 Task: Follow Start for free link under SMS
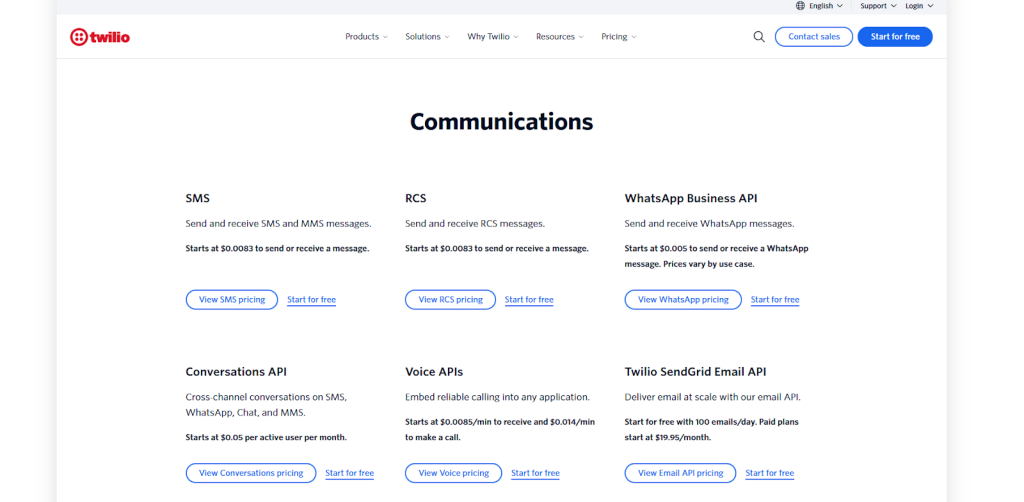coord(311,300)
